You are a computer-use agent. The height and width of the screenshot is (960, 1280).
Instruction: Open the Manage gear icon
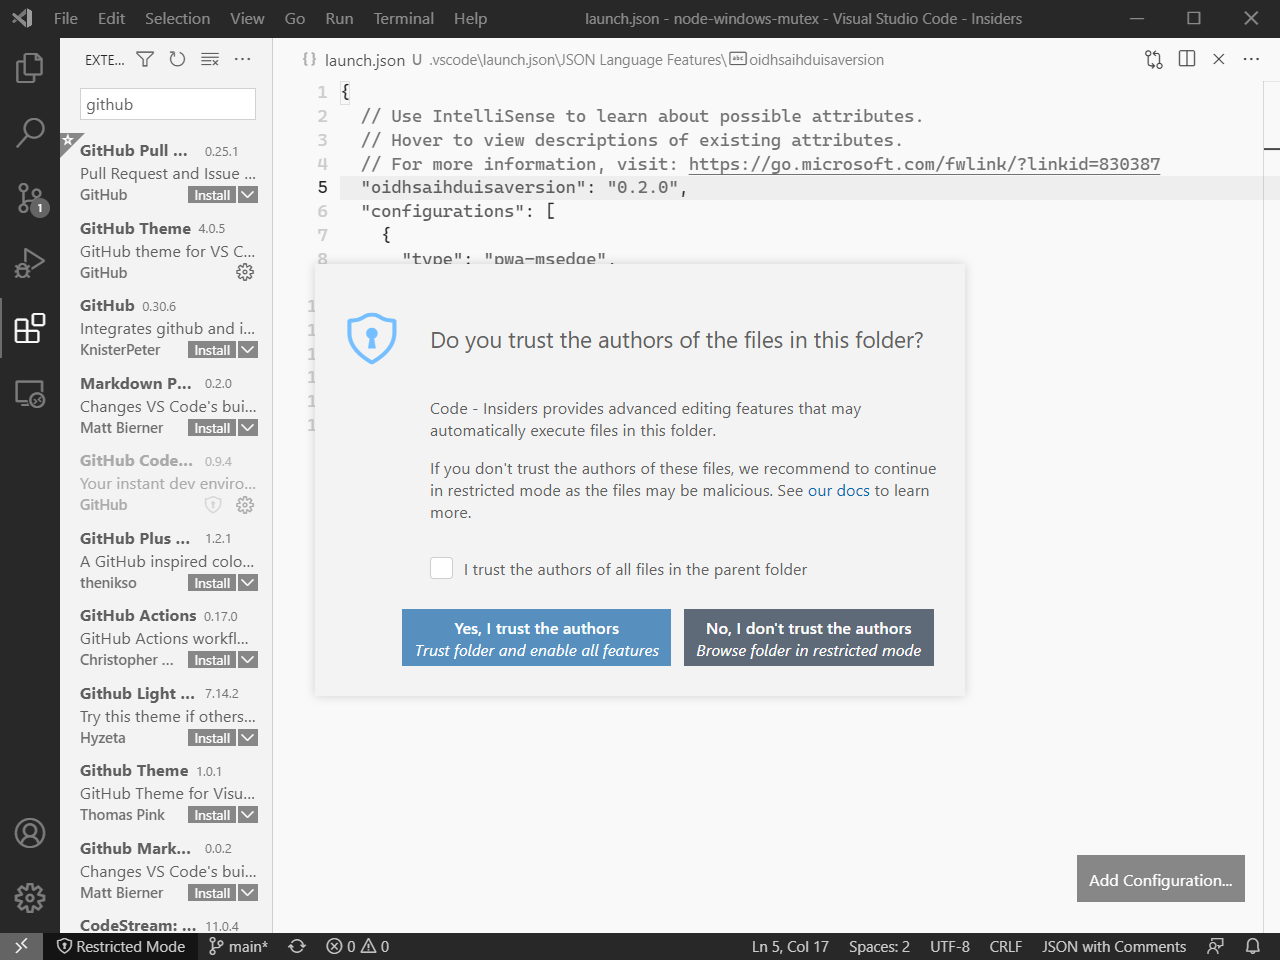click(x=29, y=898)
